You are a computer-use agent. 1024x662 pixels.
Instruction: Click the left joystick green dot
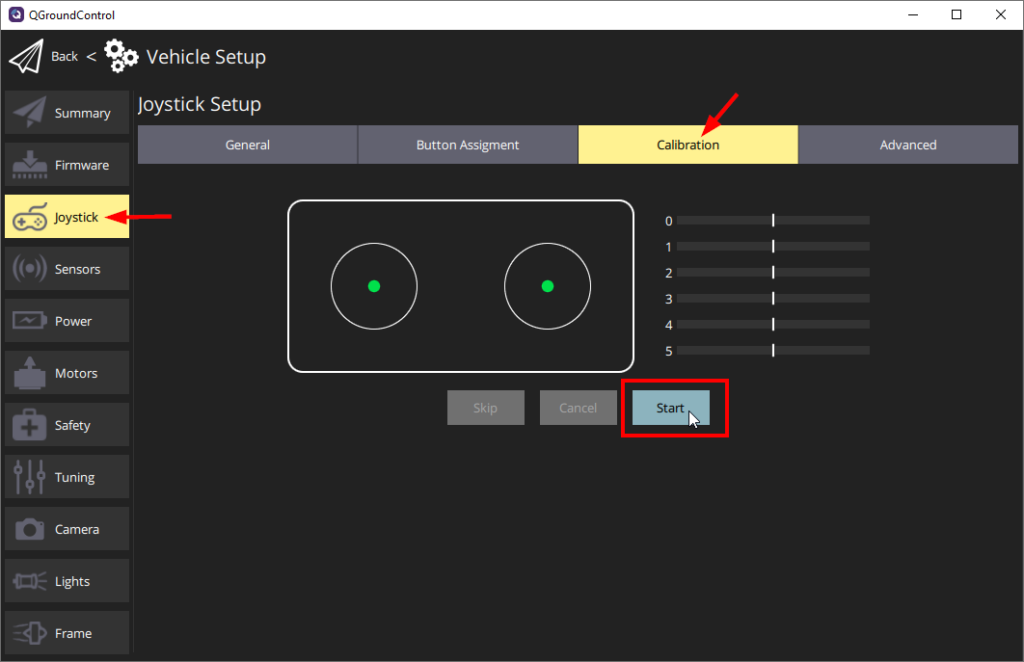[374, 286]
